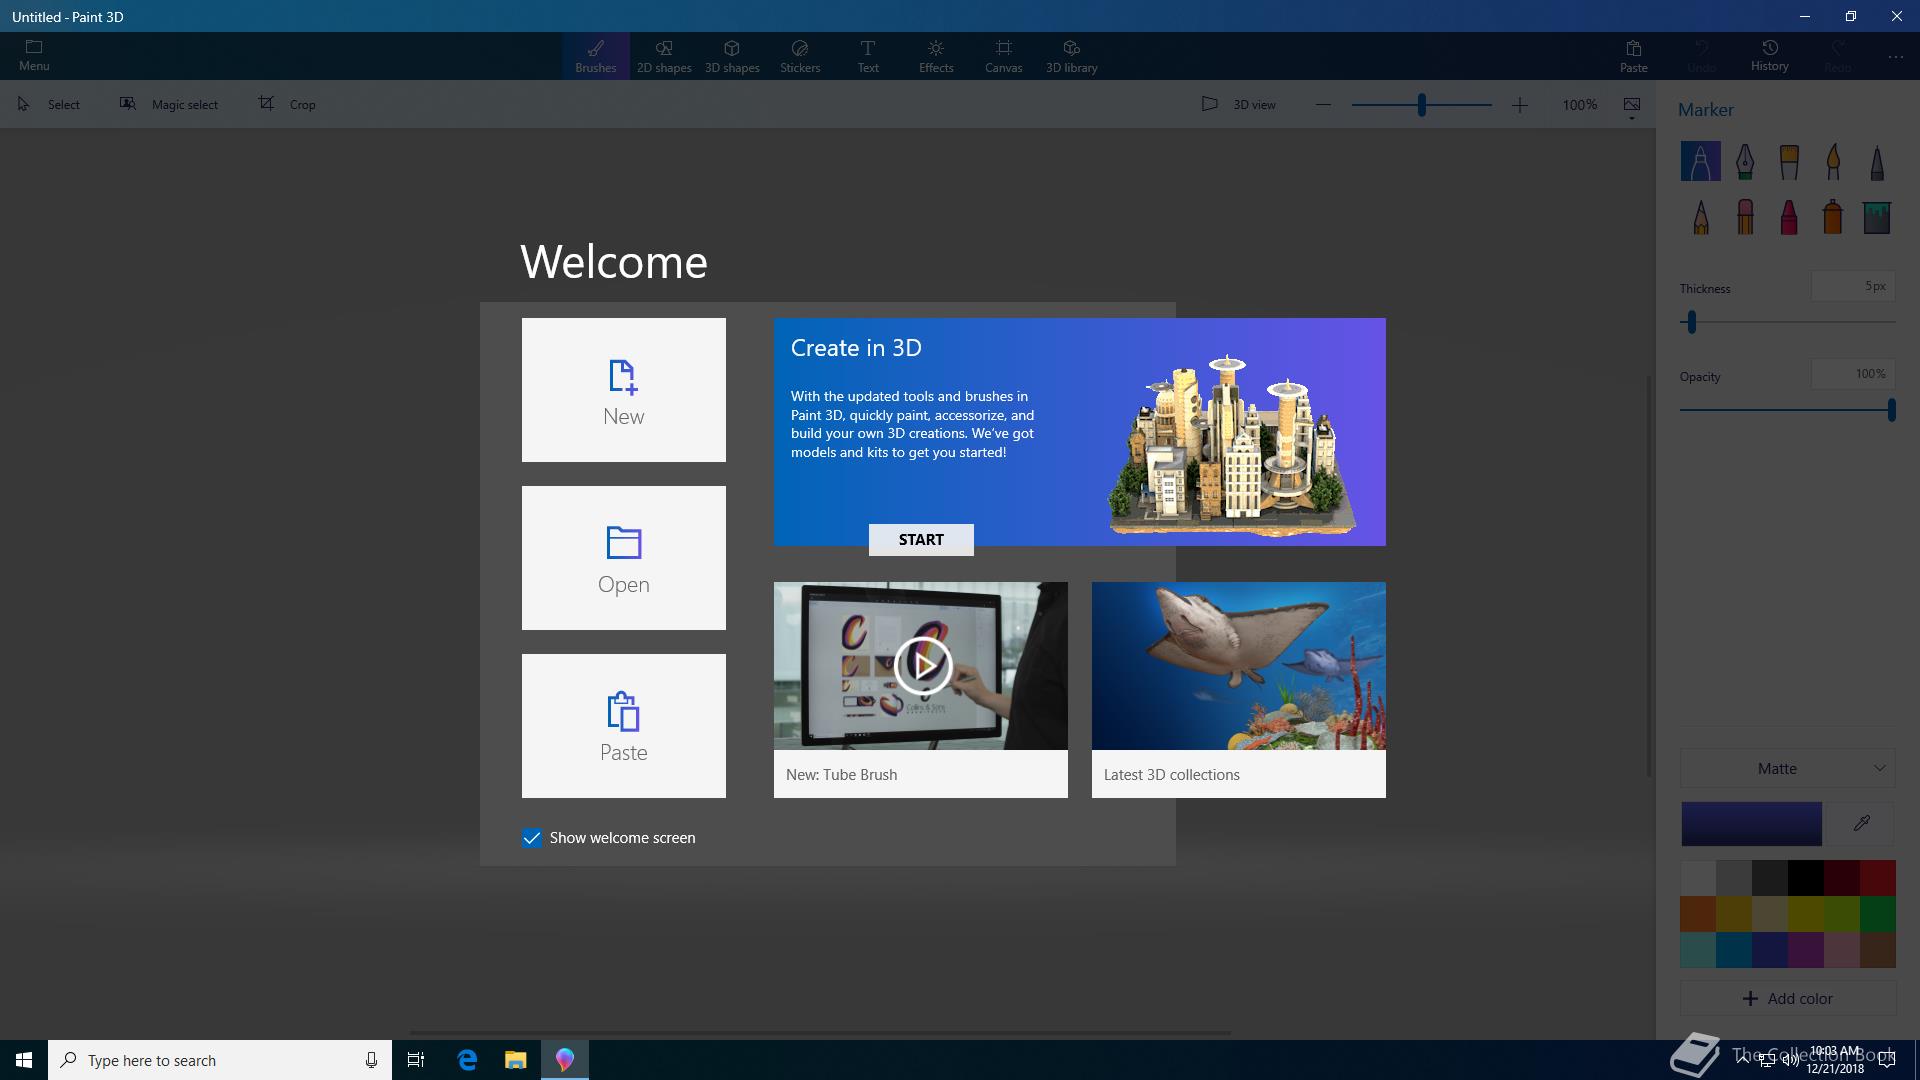This screenshot has height=1080, width=1920.
Task: Open canvas view options icon
Action: coord(1632,106)
